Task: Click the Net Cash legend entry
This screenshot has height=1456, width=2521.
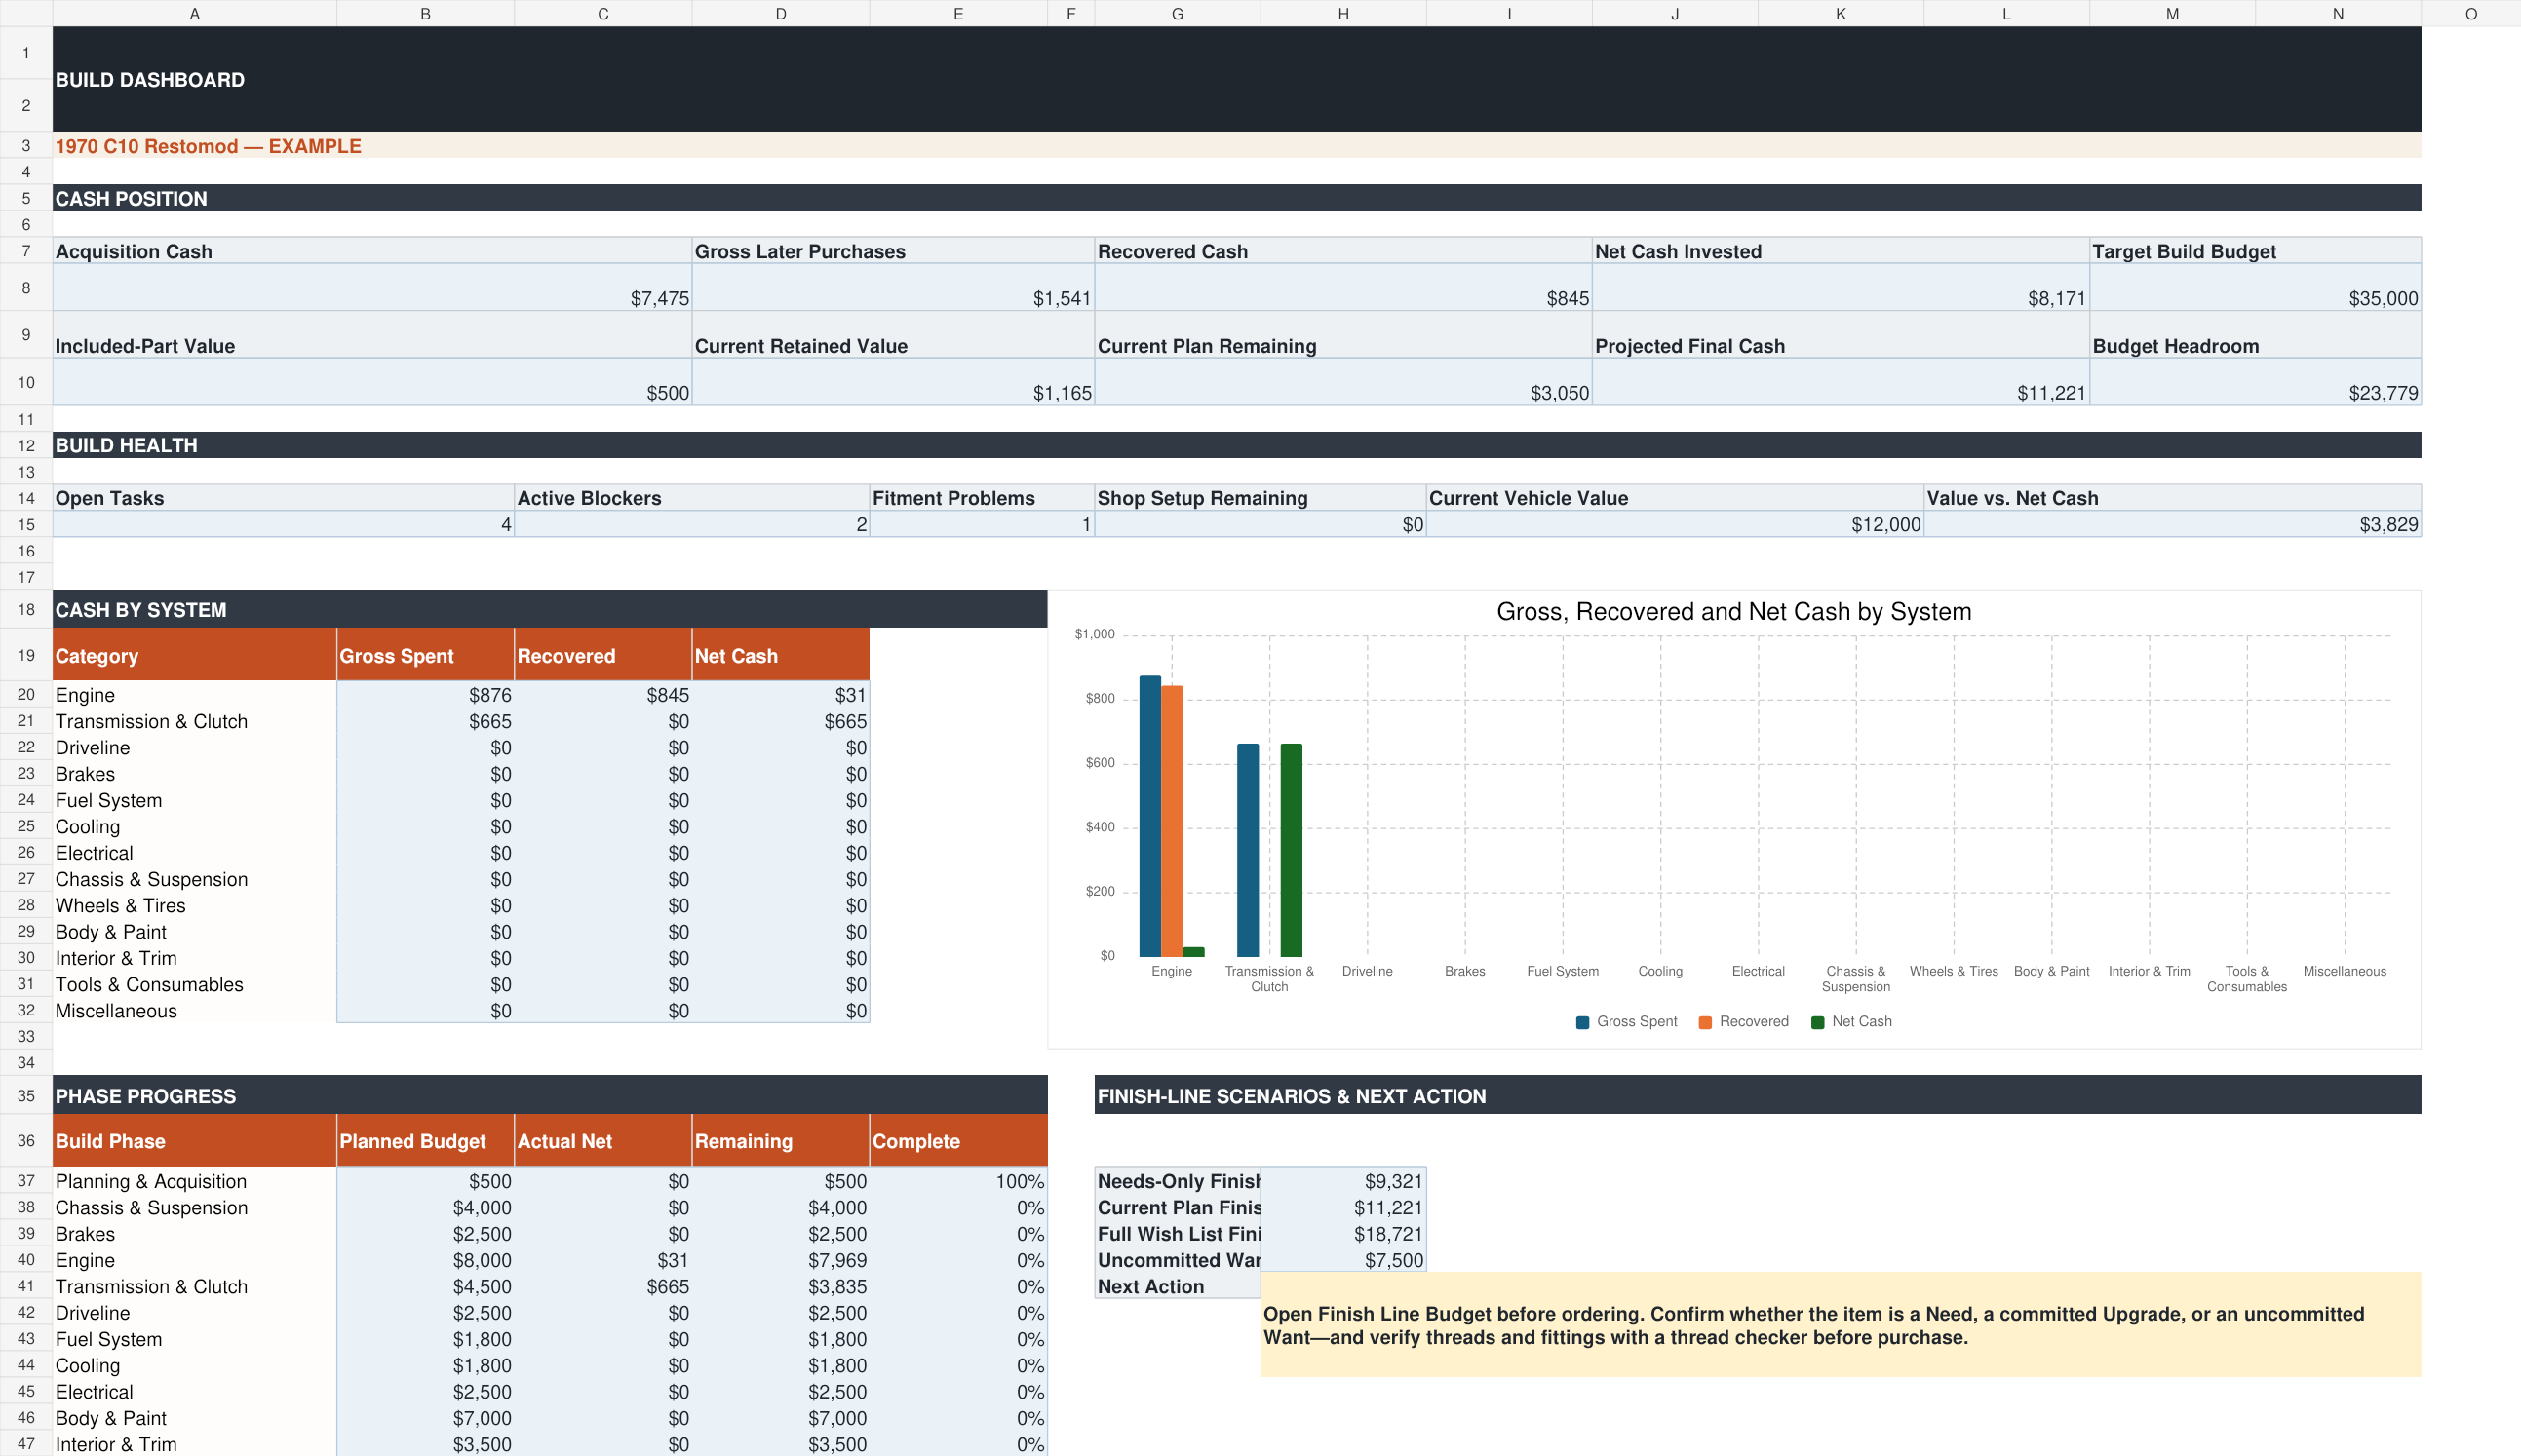Action: pos(1851,1022)
